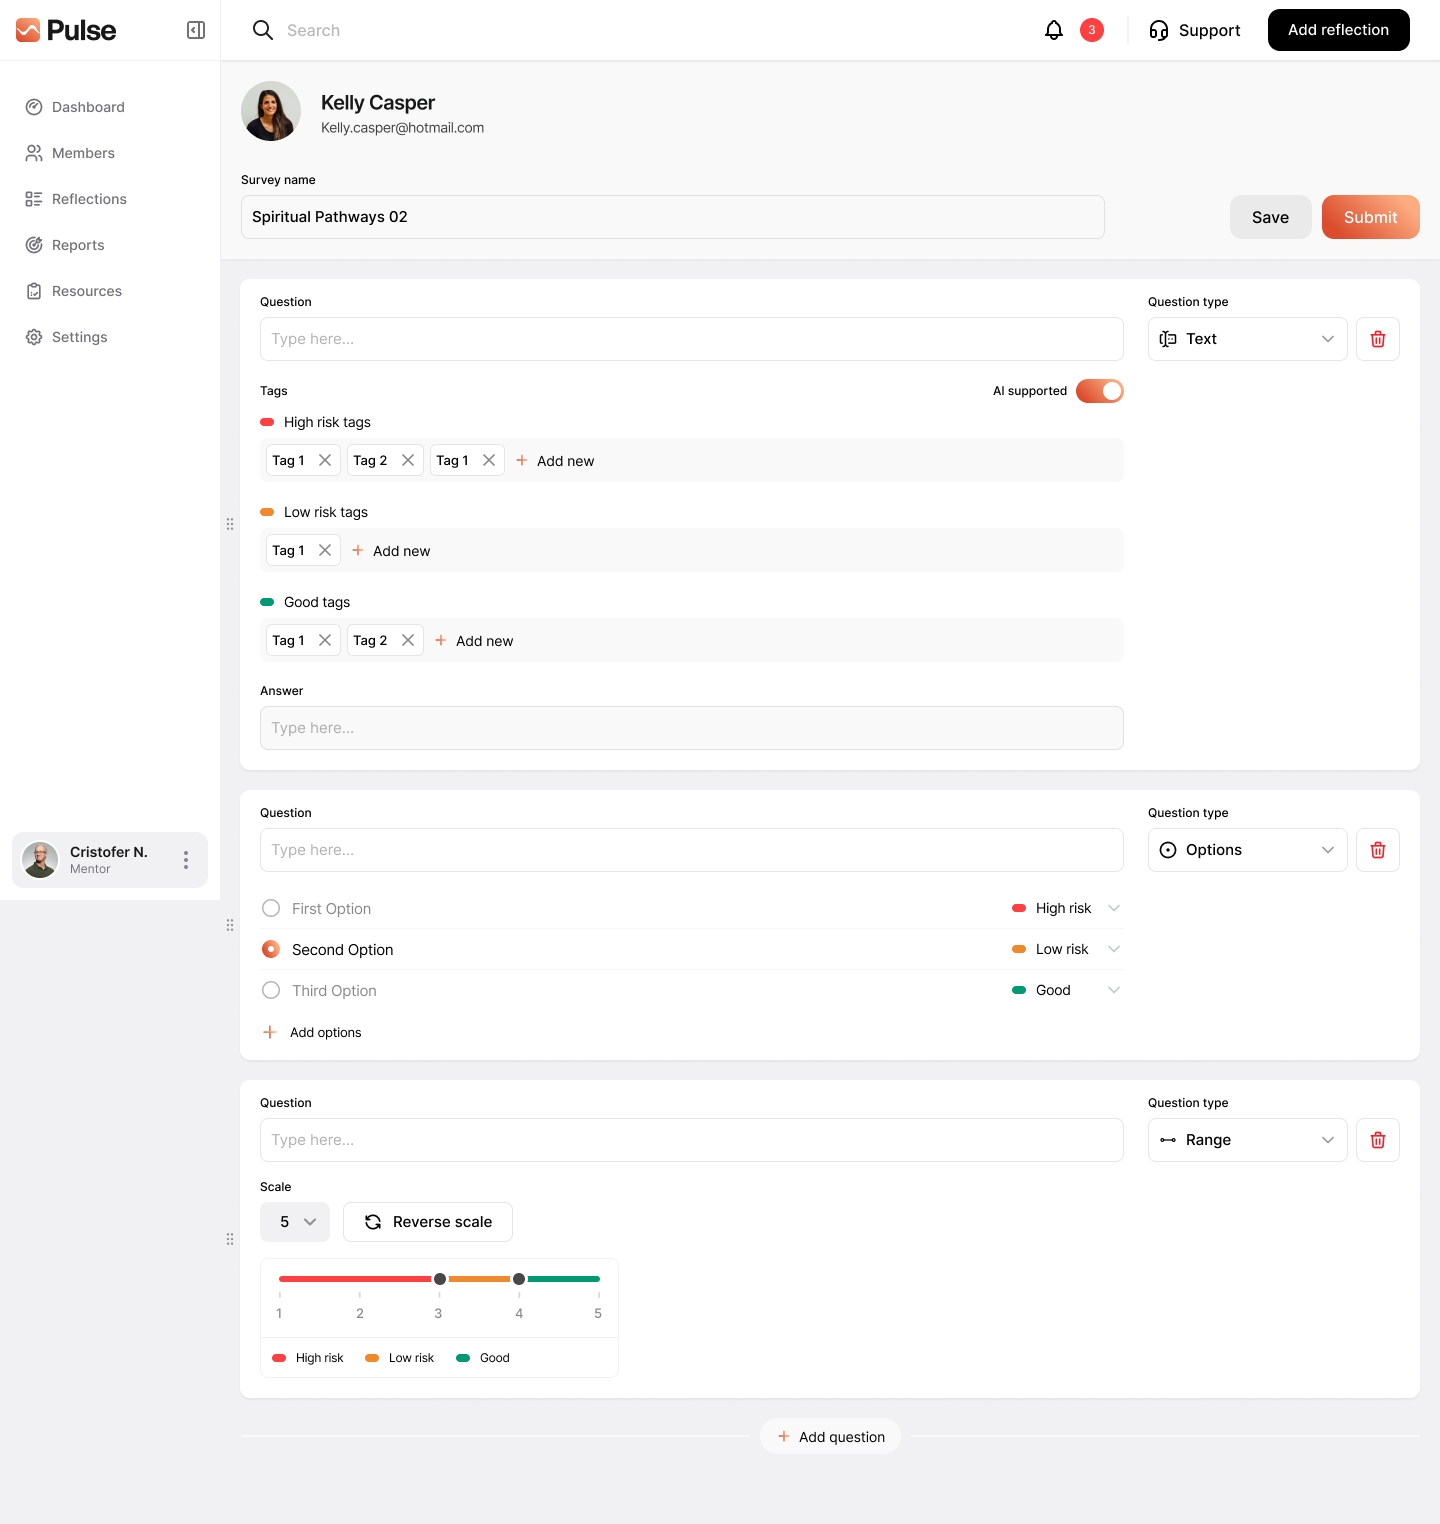This screenshot has width=1440, height=1524.
Task: Remove the Range question with the trash icon
Action: click(1377, 1140)
